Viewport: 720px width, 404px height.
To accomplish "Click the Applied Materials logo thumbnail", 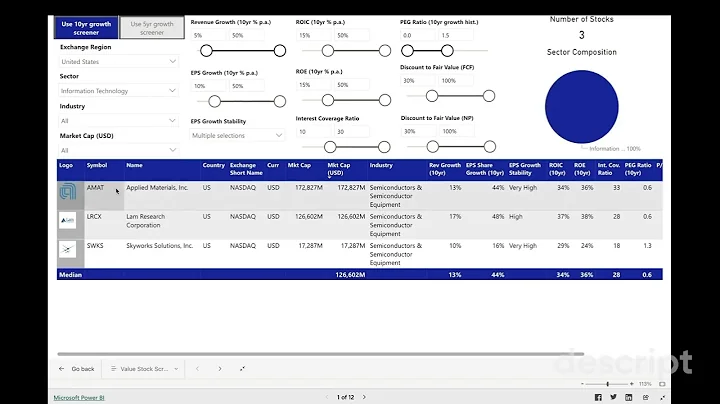I will [68, 191].
